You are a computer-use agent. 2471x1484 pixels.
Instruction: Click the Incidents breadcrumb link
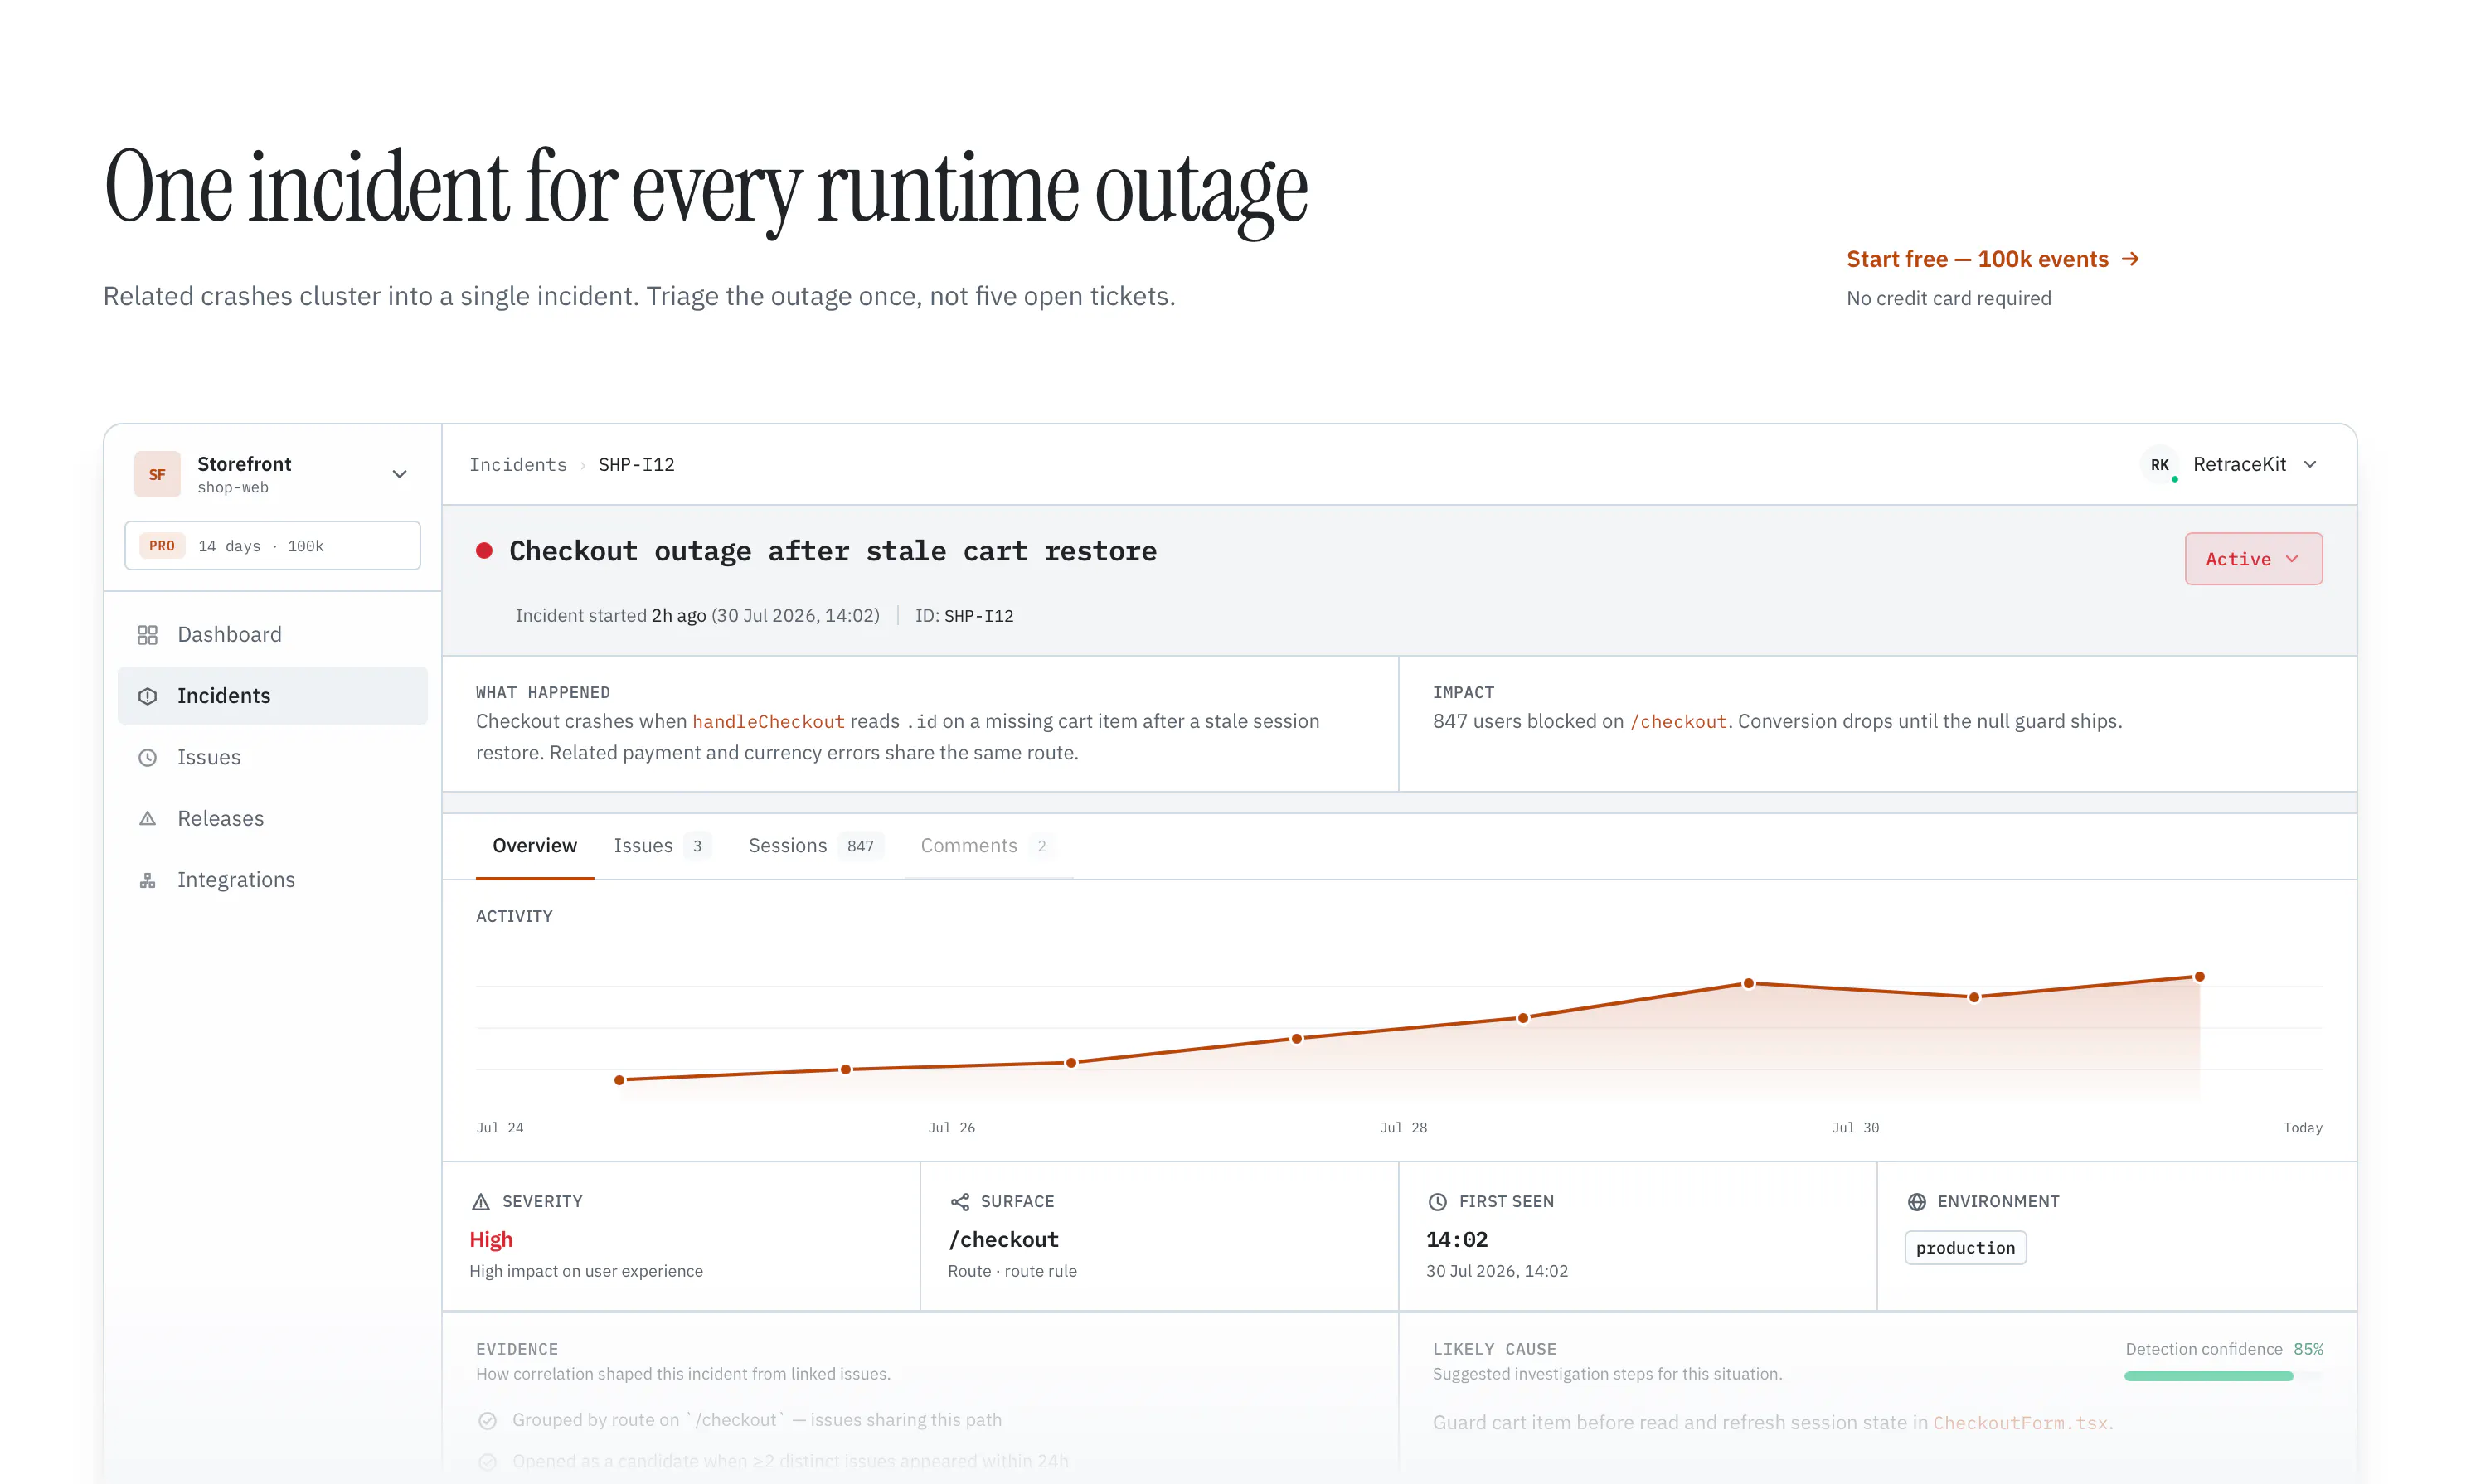pos(518,465)
